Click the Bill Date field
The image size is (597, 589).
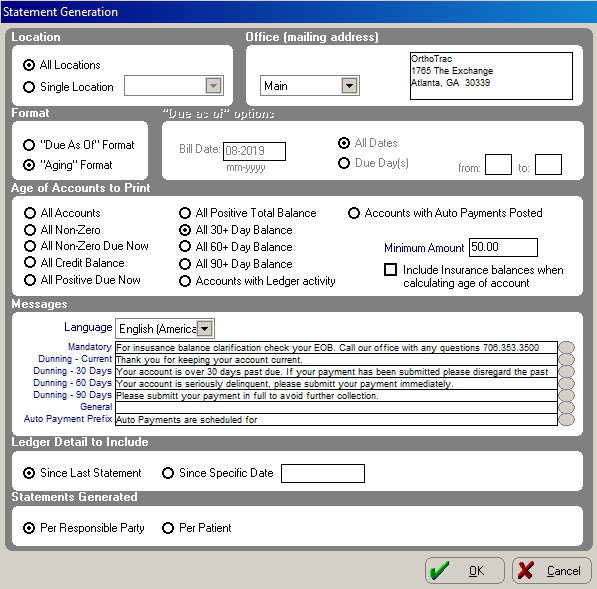pos(254,151)
